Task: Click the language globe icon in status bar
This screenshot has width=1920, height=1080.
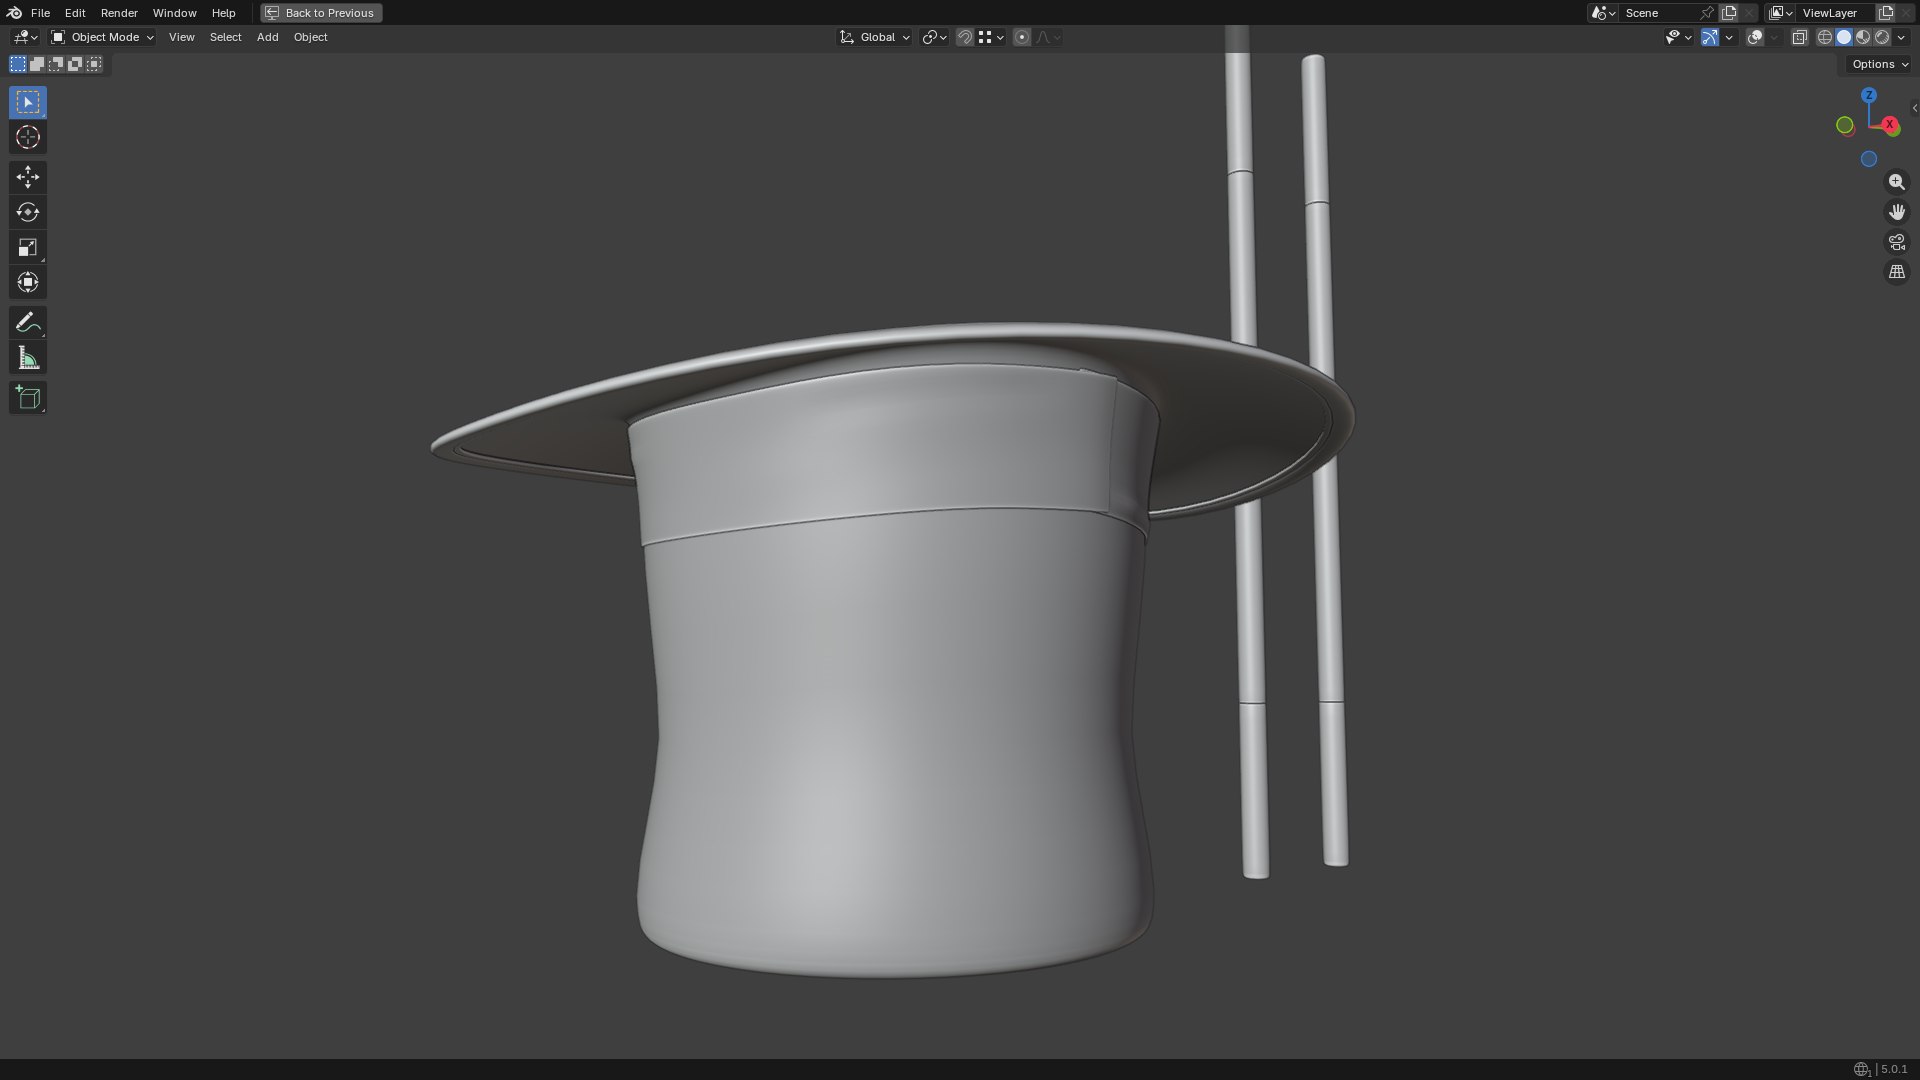Action: [x=1861, y=1069]
